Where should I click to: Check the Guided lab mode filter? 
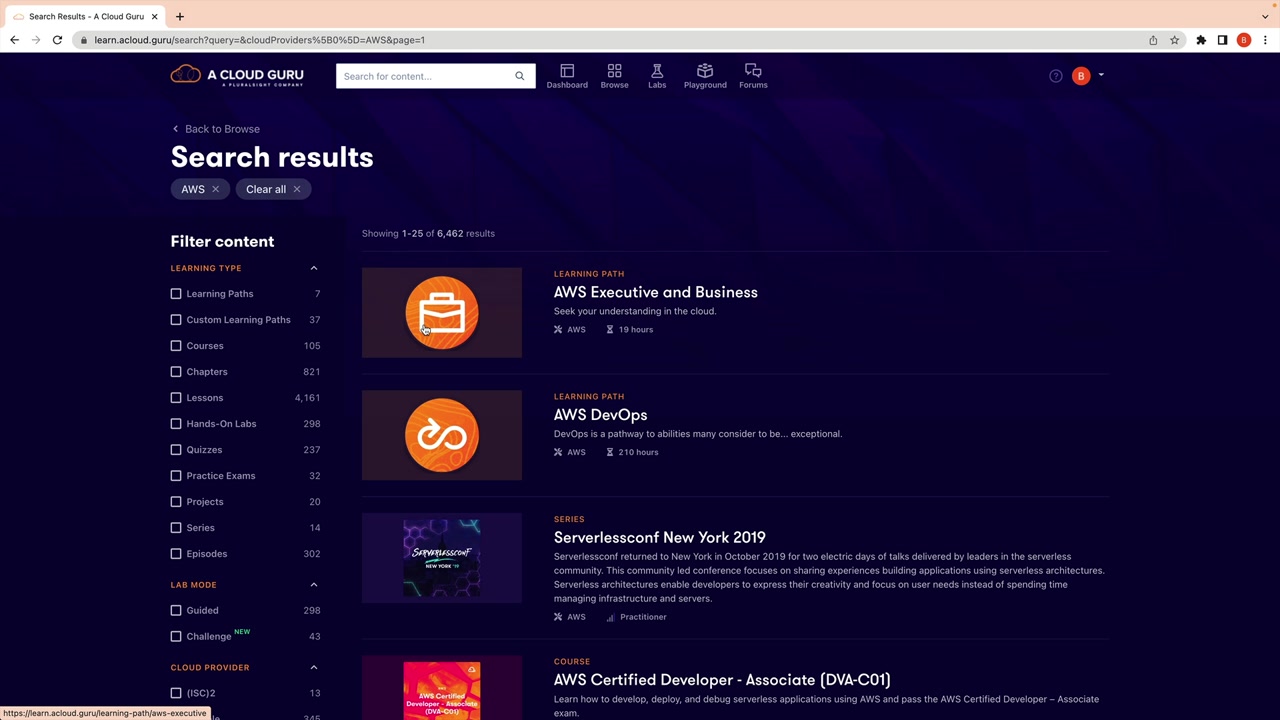coord(176,610)
